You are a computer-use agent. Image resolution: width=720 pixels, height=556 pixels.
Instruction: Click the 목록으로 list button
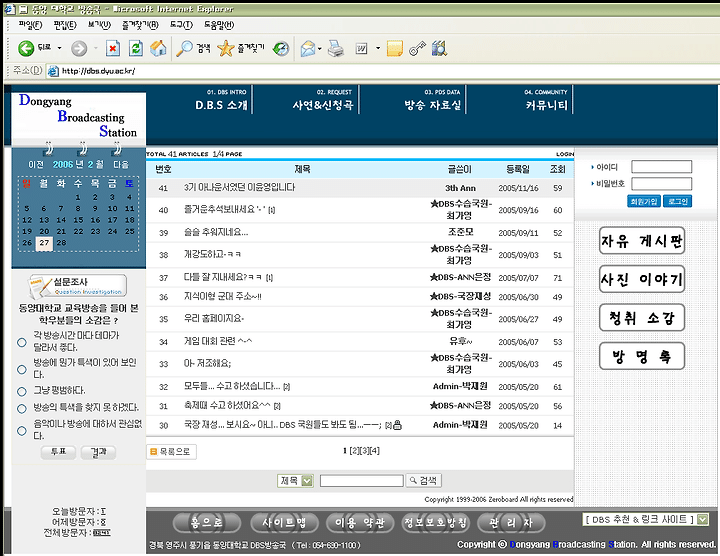click(x=171, y=452)
